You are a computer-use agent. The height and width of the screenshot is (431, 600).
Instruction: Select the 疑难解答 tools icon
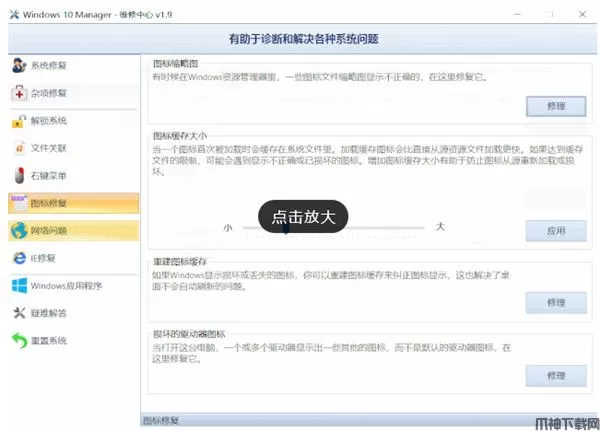click(x=19, y=313)
